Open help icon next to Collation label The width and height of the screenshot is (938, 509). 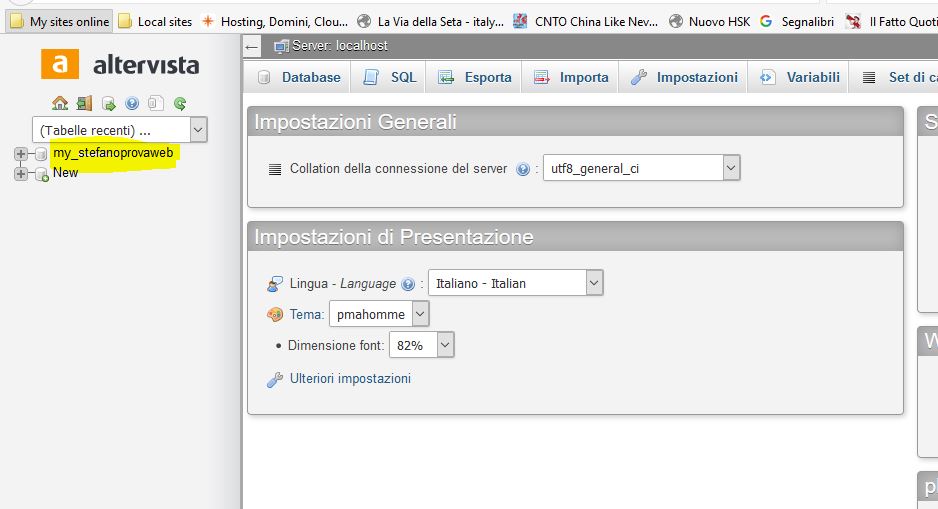[x=523, y=169]
